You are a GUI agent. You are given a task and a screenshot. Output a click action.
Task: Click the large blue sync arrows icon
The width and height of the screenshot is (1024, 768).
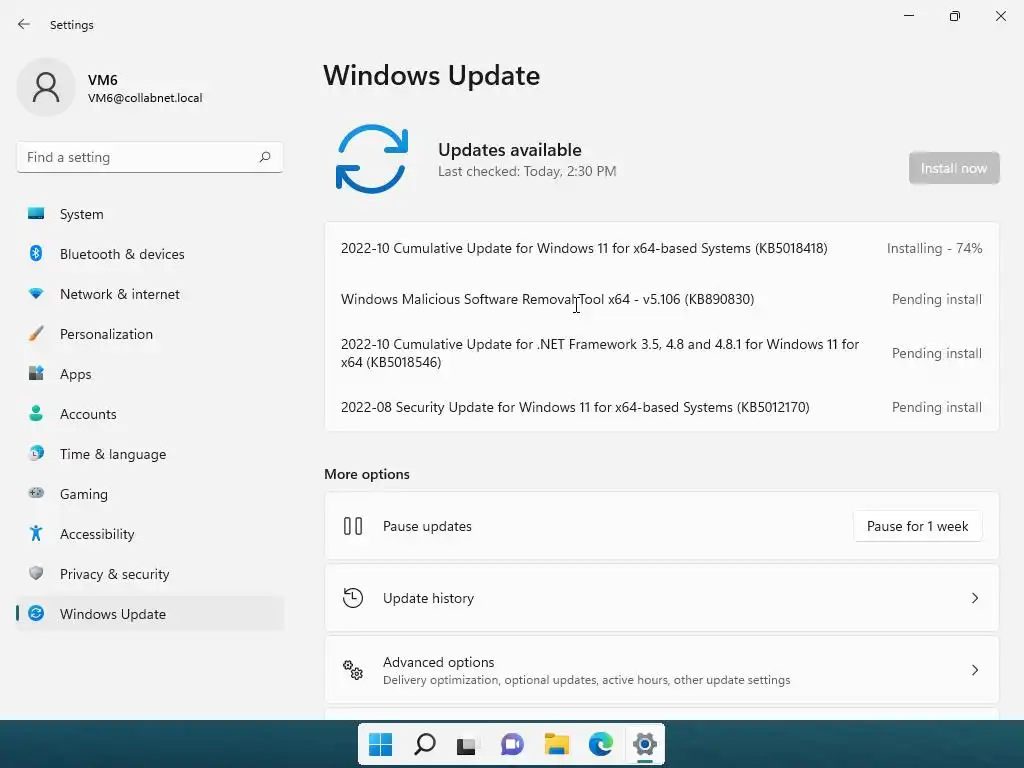(x=372, y=159)
